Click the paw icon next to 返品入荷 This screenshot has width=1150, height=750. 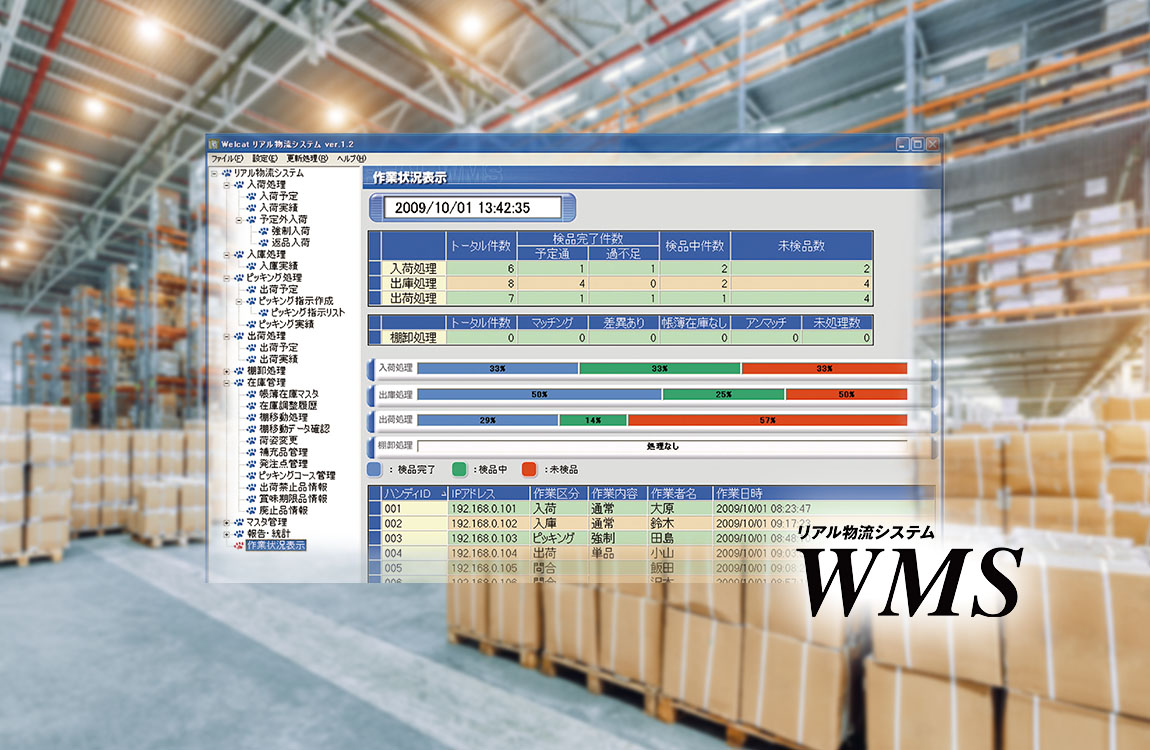coord(264,243)
